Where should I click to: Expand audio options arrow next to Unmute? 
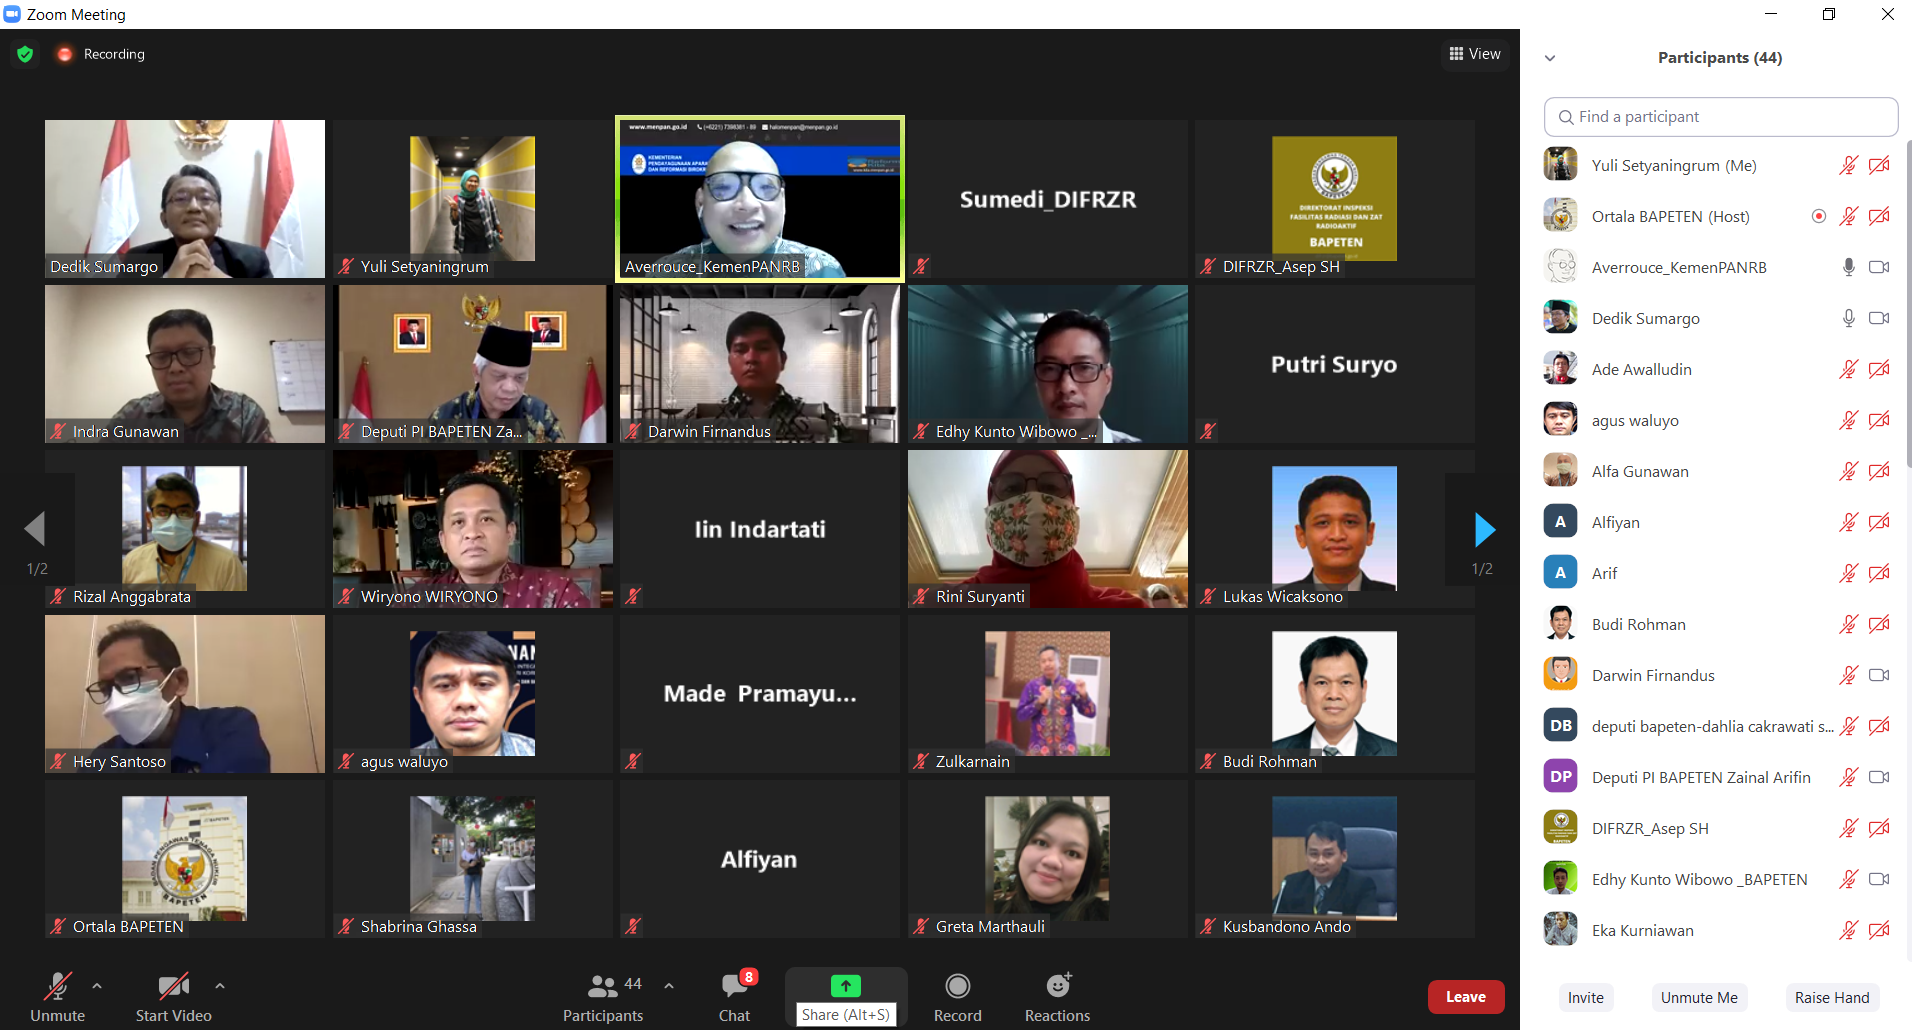click(97, 986)
